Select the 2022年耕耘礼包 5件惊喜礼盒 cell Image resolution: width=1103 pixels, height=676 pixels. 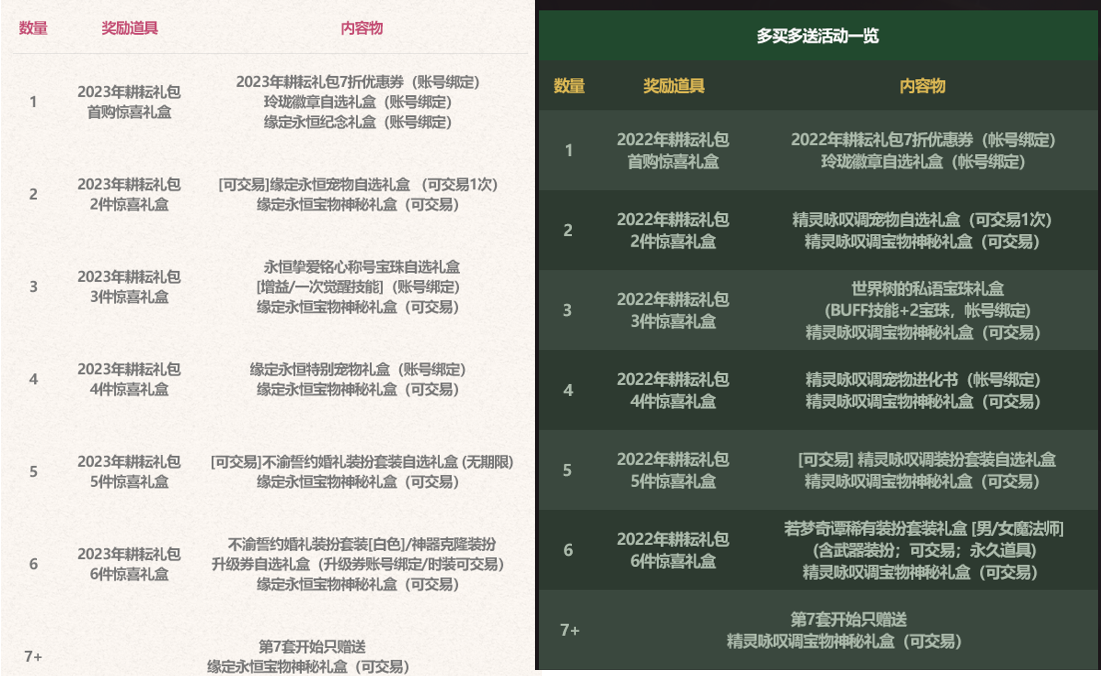tap(673, 470)
